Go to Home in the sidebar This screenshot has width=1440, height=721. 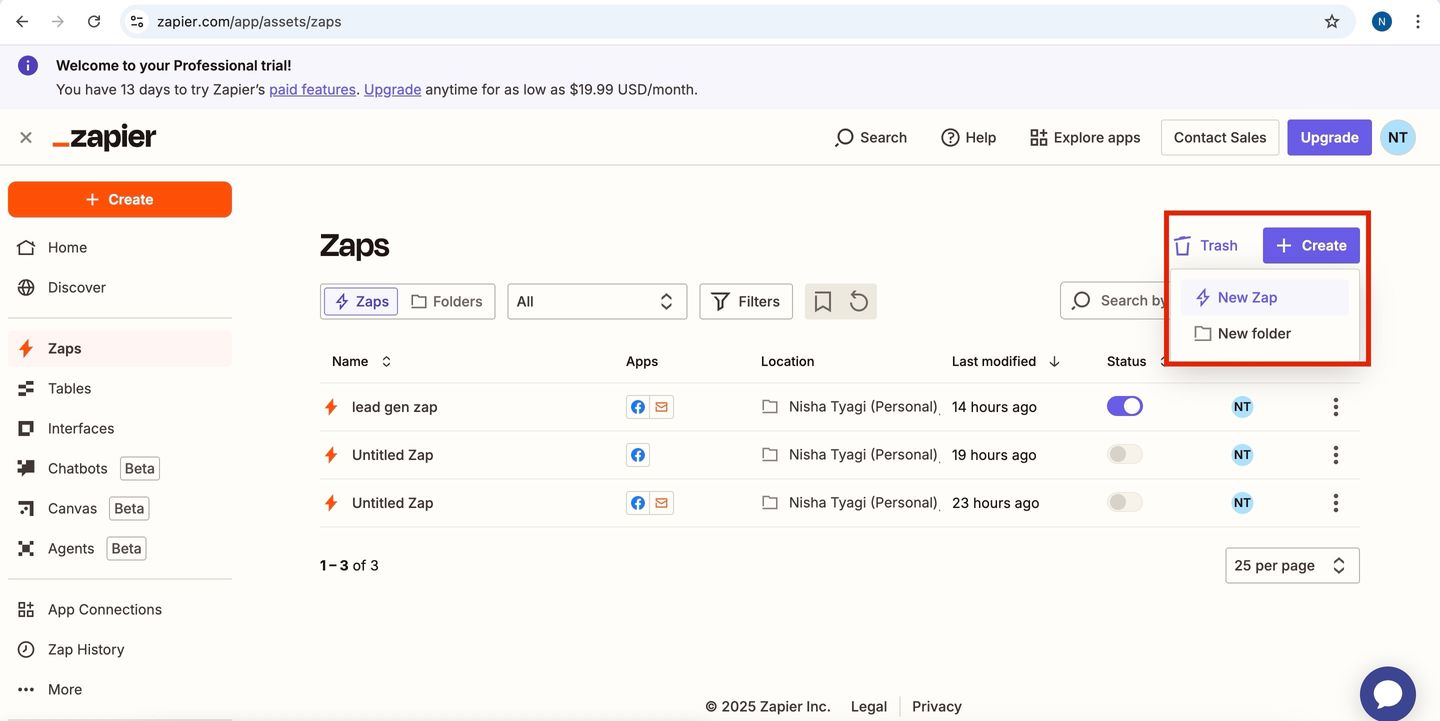click(120, 247)
